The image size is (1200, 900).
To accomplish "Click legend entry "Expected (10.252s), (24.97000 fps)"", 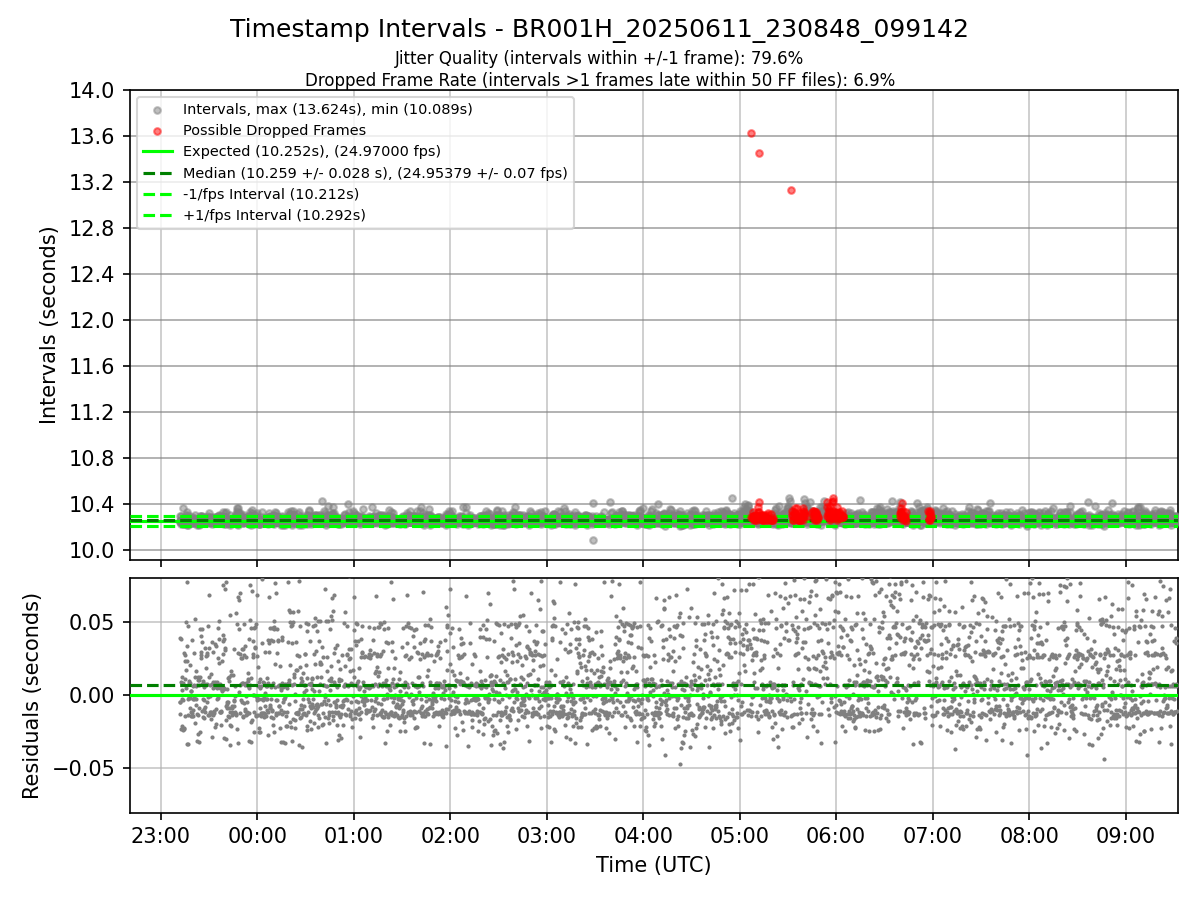I will (312, 151).
